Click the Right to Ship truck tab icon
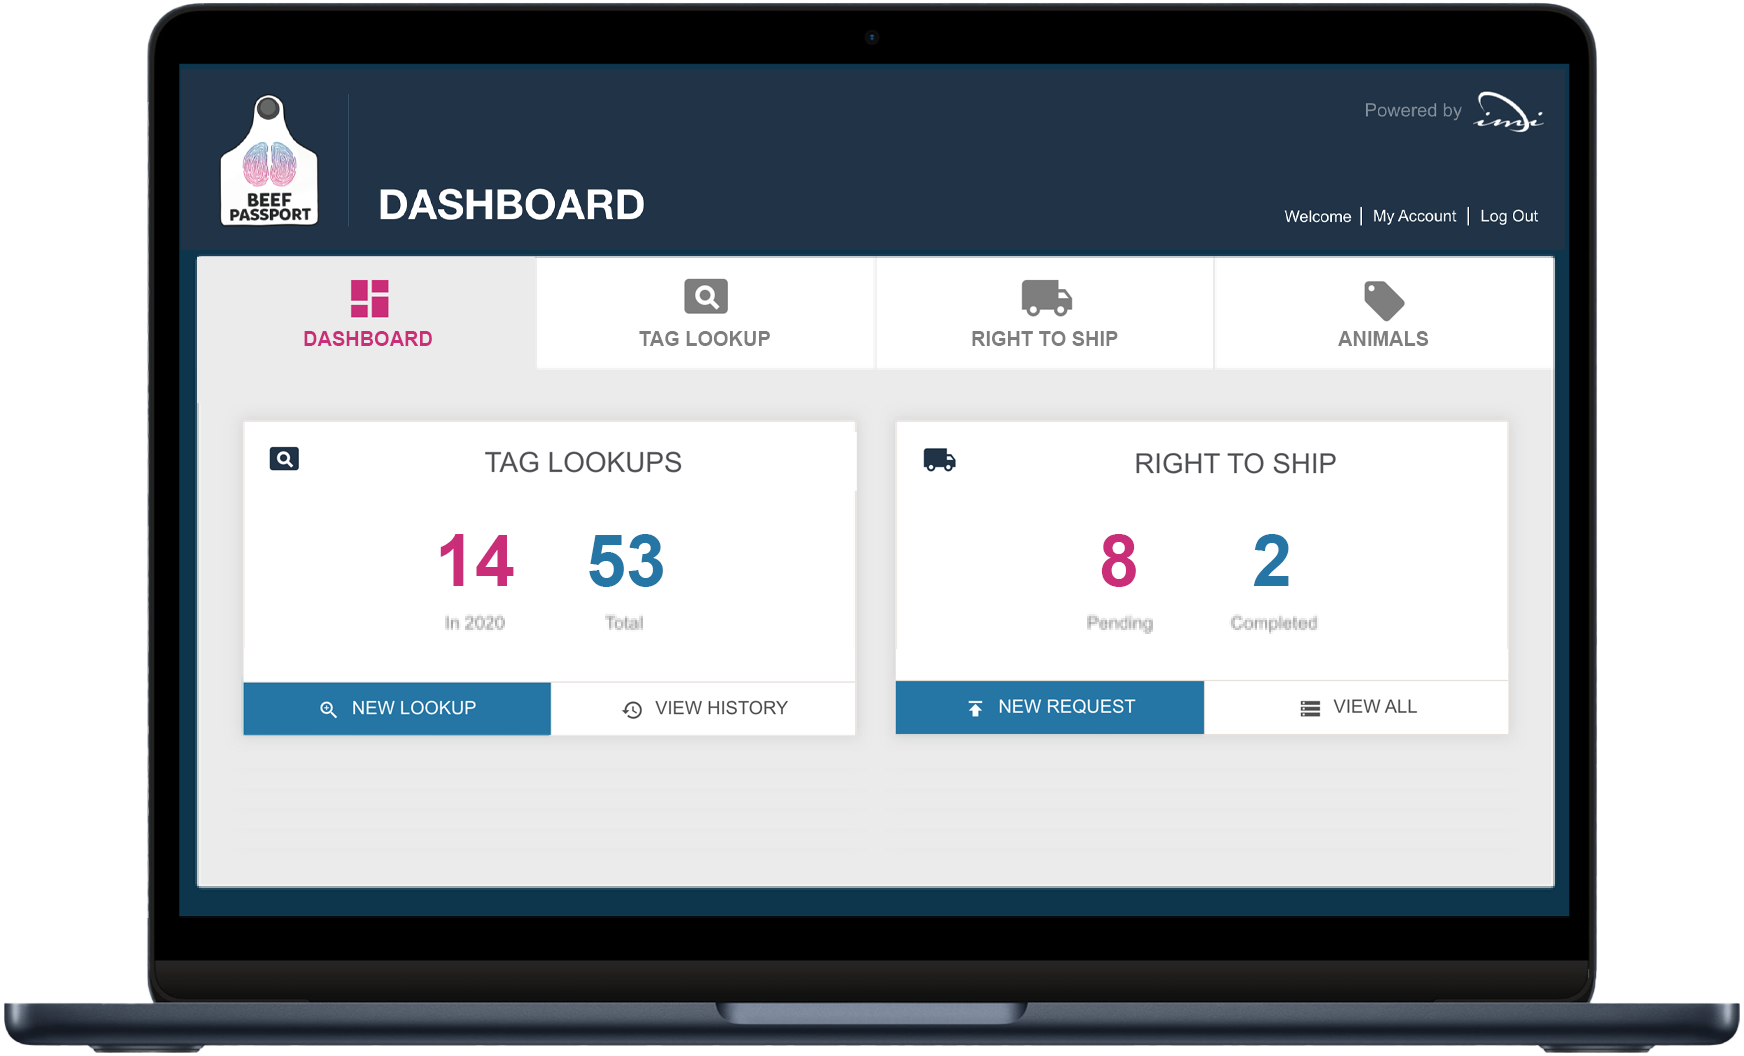The height and width of the screenshot is (1056, 1744). (1045, 297)
